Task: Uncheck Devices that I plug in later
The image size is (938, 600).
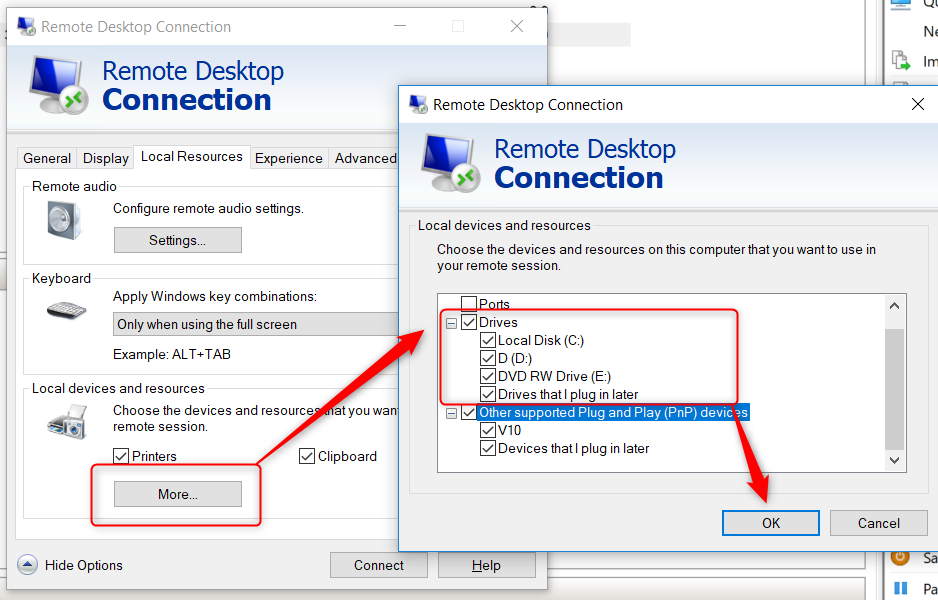Action: 488,448
